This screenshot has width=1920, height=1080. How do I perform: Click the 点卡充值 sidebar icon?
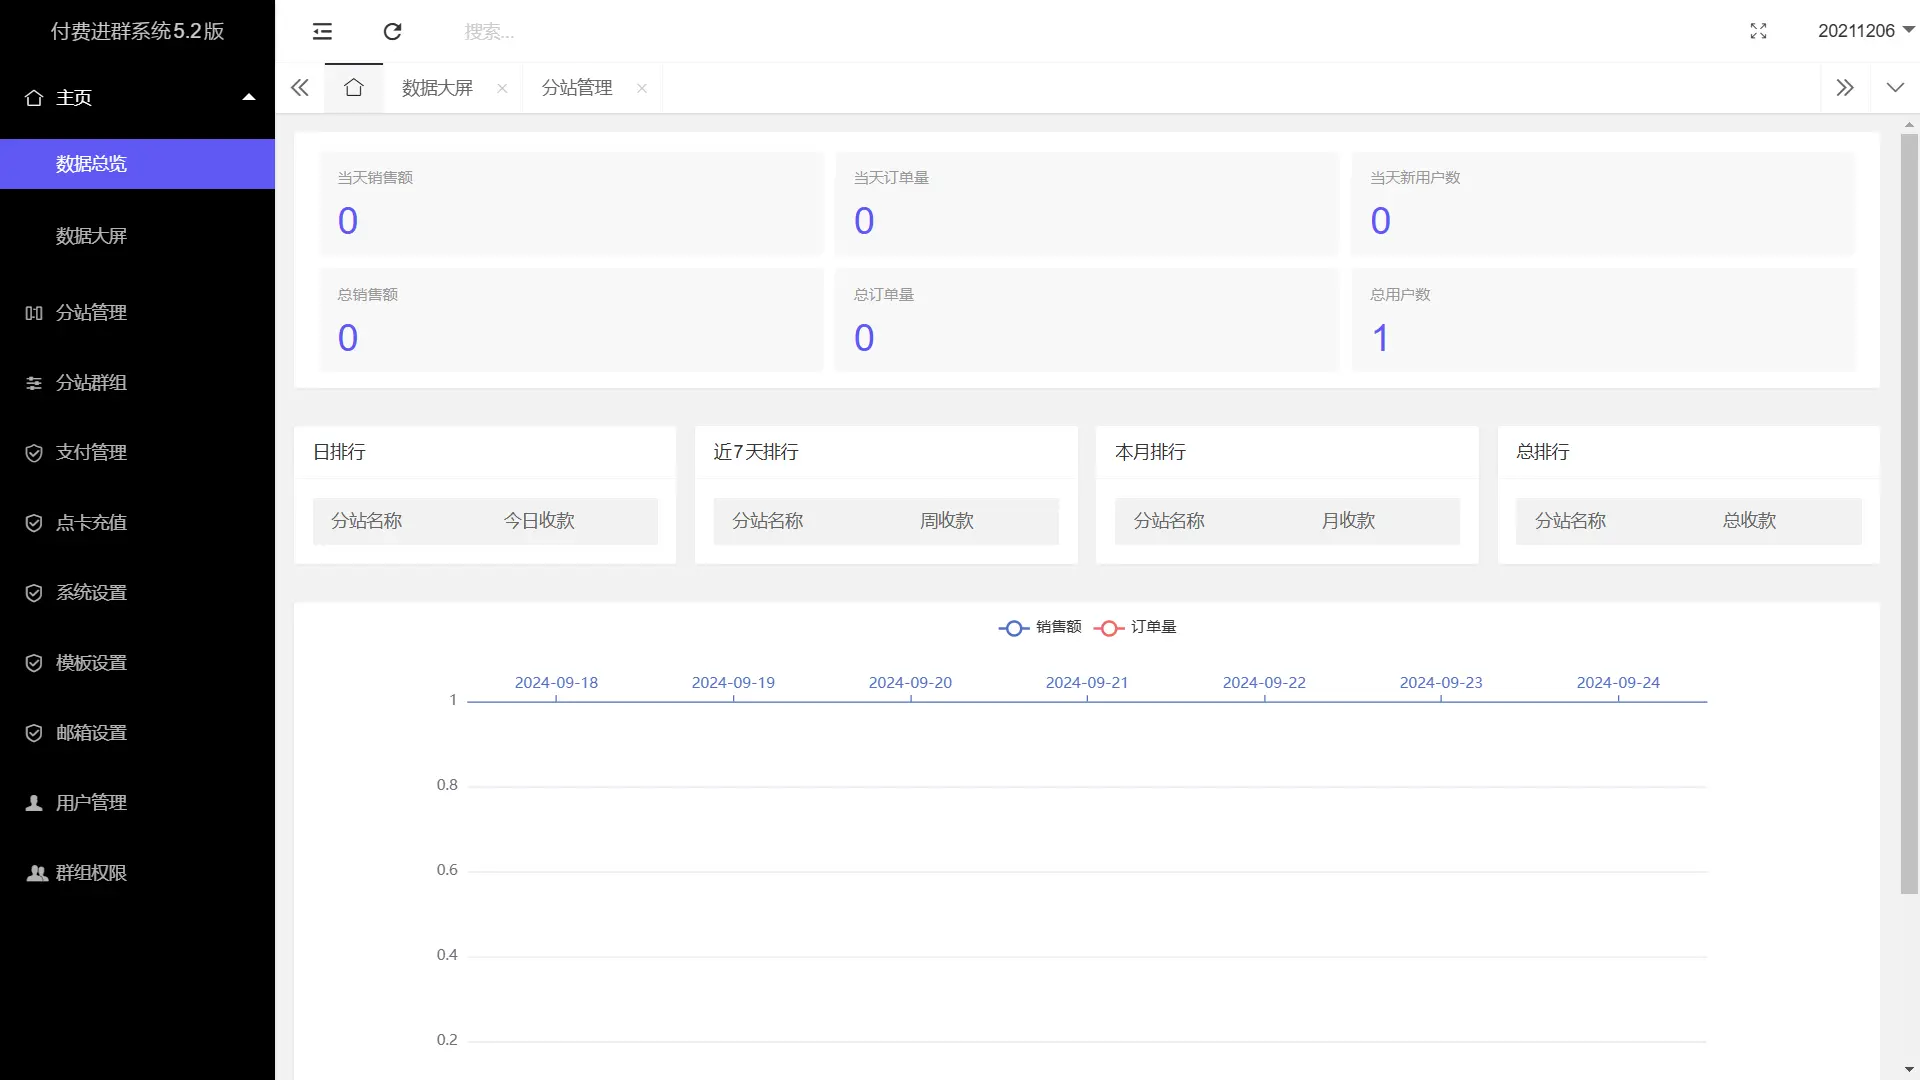click(x=34, y=522)
